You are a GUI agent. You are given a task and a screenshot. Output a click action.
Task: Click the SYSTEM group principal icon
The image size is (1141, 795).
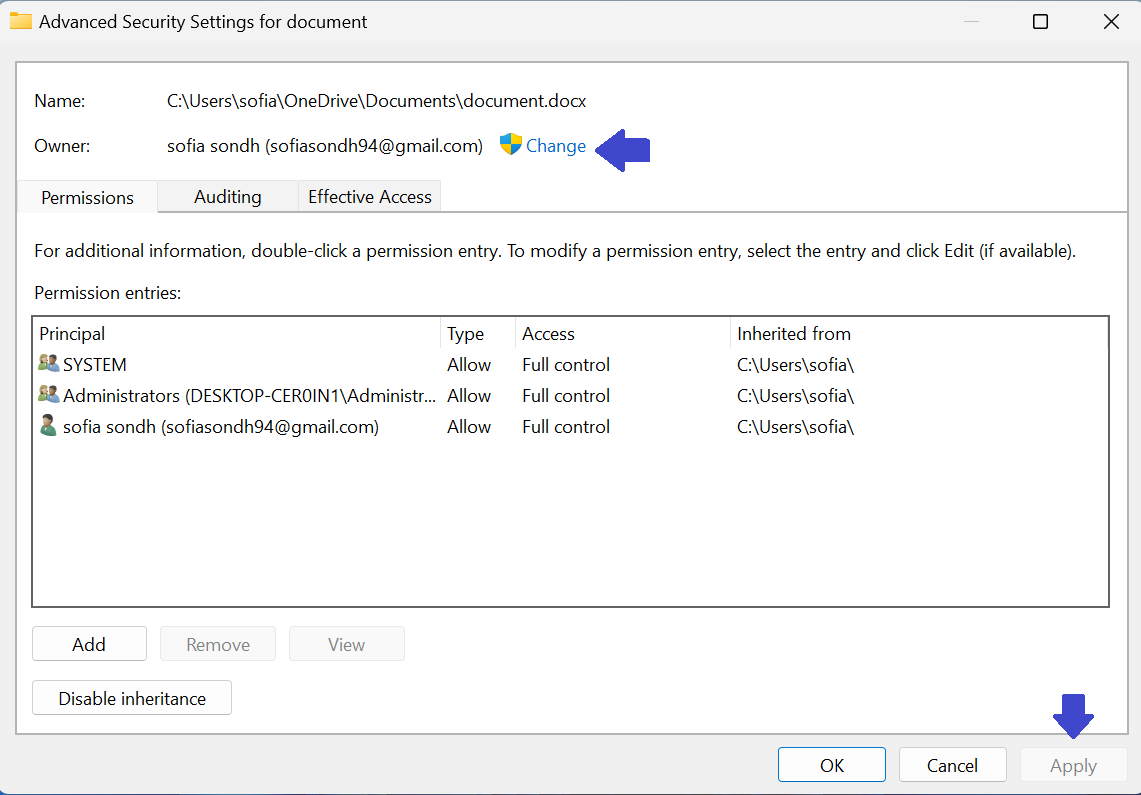[x=48, y=365]
